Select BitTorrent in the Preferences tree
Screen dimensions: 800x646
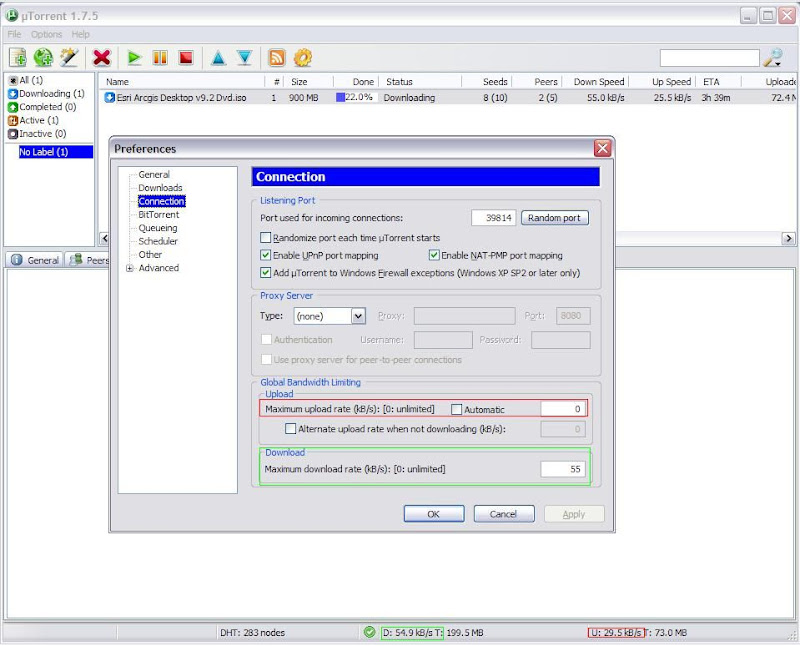pos(159,215)
